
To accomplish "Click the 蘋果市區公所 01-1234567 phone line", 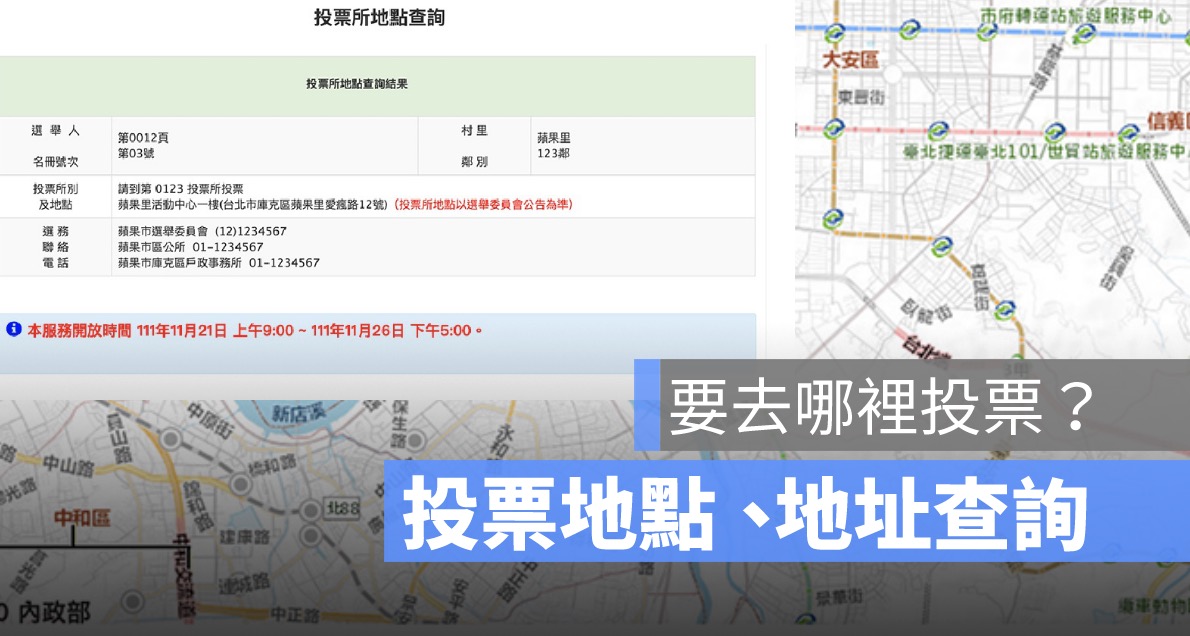I will (x=190, y=247).
